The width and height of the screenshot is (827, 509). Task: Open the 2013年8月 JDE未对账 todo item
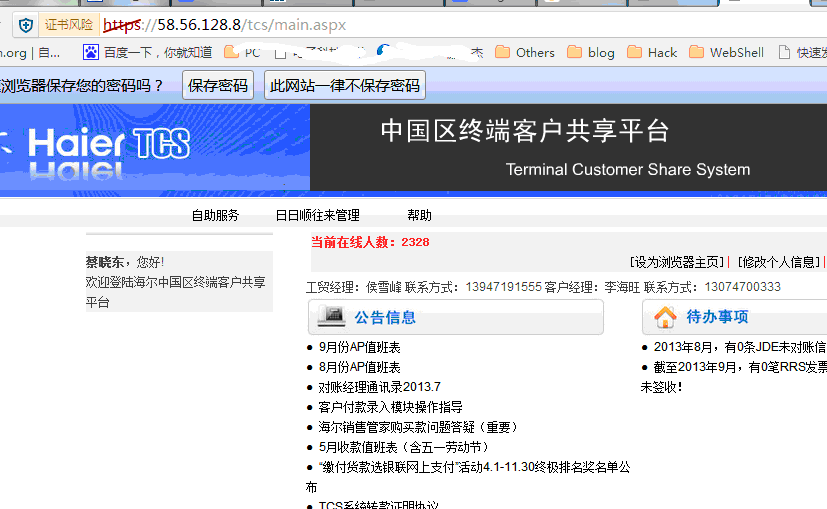click(740, 347)
